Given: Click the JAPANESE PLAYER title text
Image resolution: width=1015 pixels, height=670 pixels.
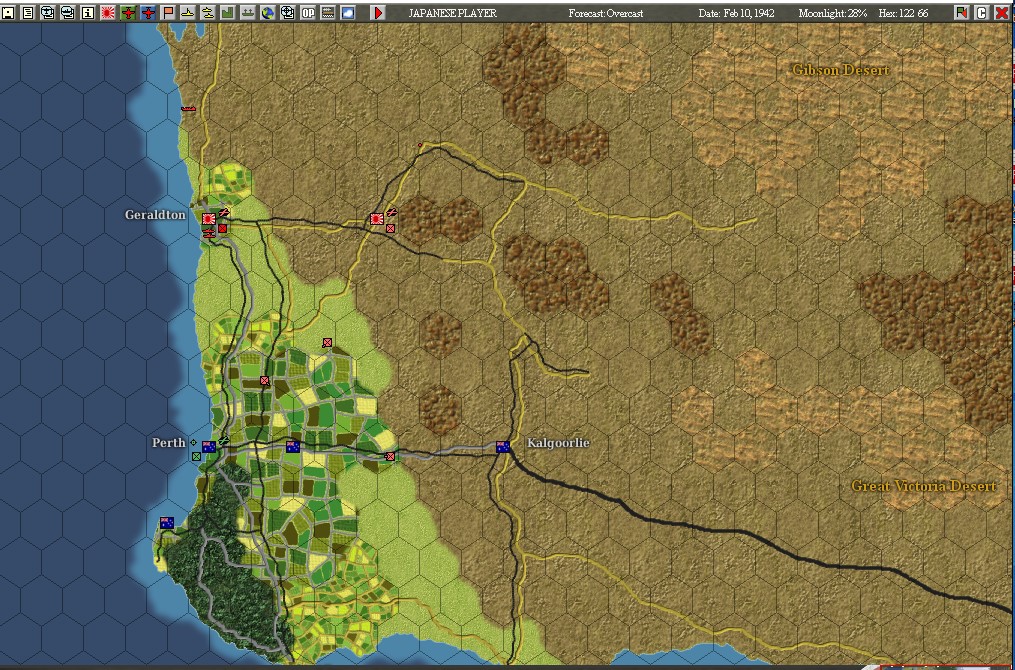Looking at the screenshot, I should (452, 13).
